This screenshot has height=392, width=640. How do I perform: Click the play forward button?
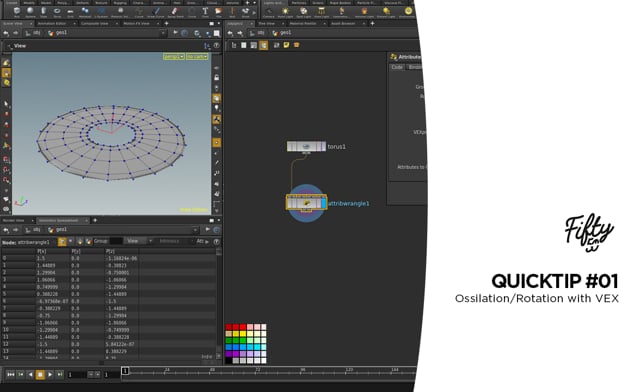click(50, 374)
